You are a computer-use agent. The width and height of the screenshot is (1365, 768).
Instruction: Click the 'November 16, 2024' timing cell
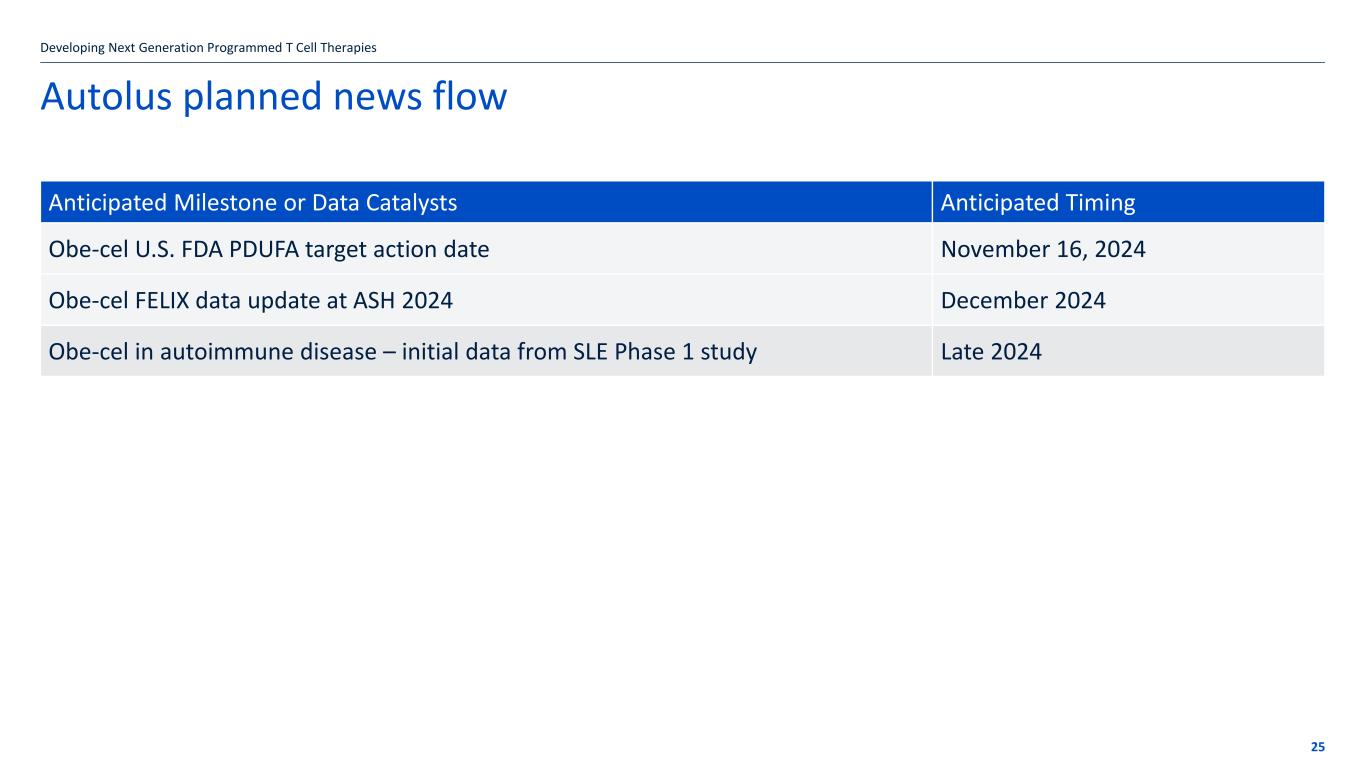pyautogui.click(x=1043, y=249)
